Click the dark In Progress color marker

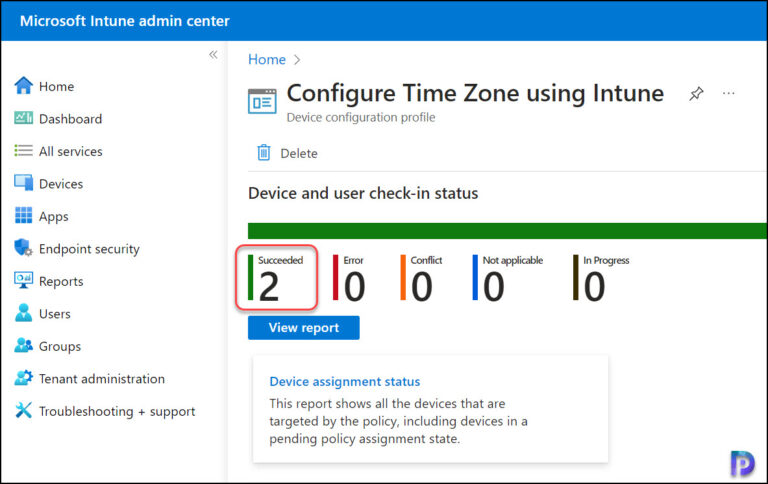576,277
